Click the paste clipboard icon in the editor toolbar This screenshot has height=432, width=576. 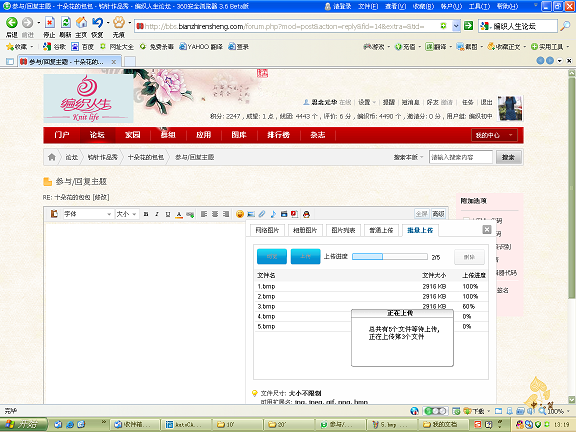(54, 214)
